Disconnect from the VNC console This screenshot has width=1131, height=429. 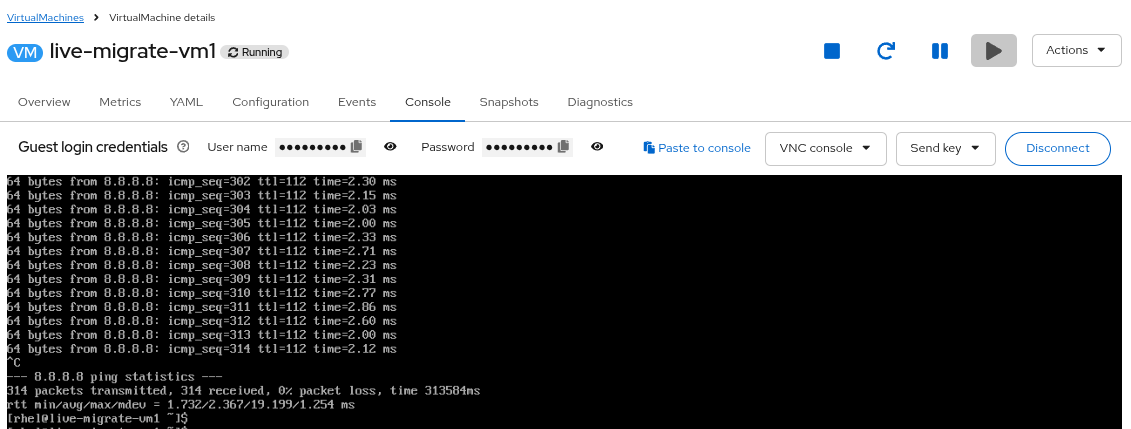1057,148
